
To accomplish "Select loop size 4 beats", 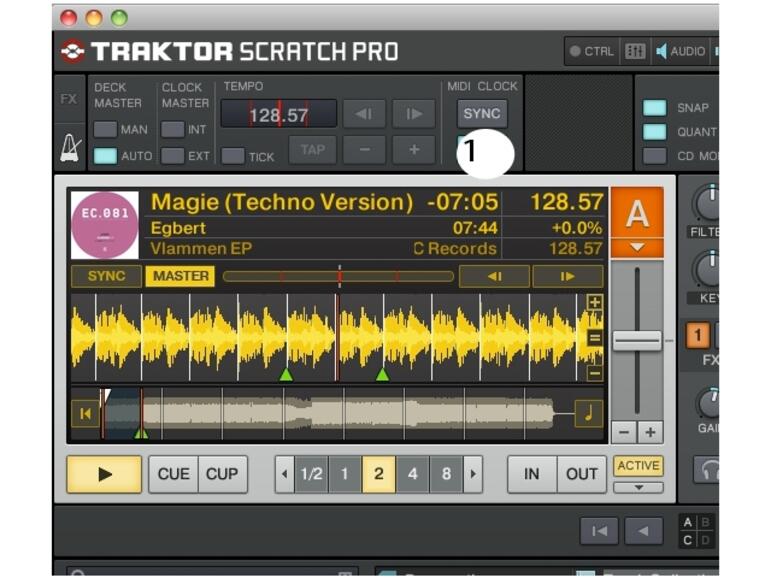I will tap(412, 474).
